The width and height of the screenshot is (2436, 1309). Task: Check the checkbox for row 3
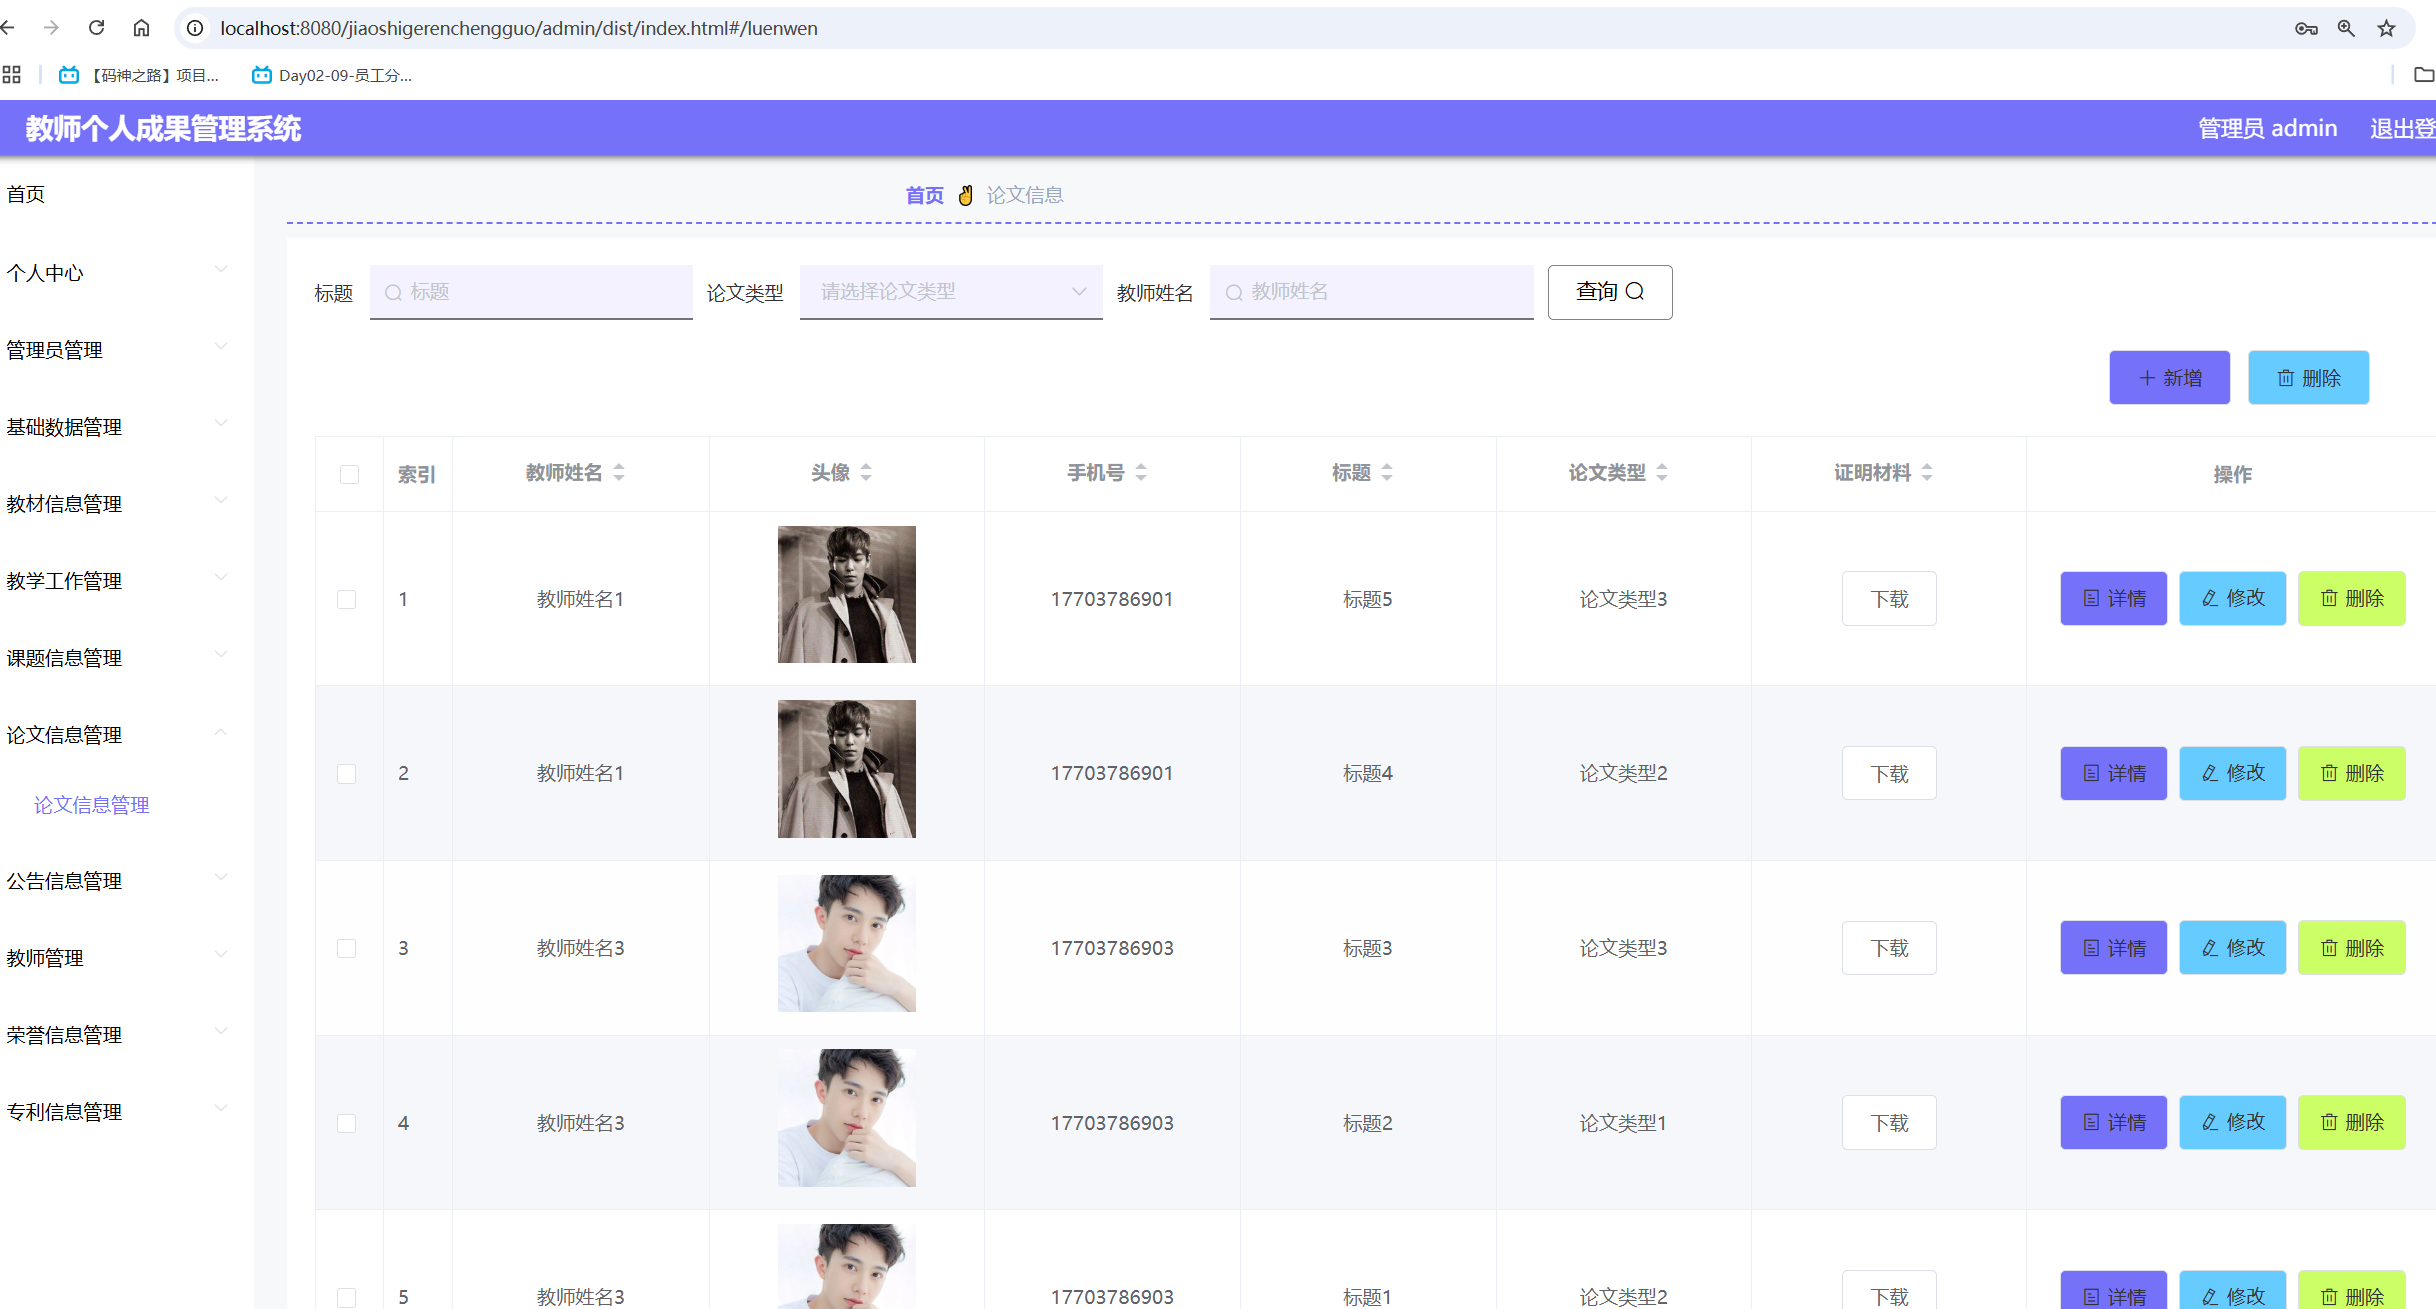347,948
